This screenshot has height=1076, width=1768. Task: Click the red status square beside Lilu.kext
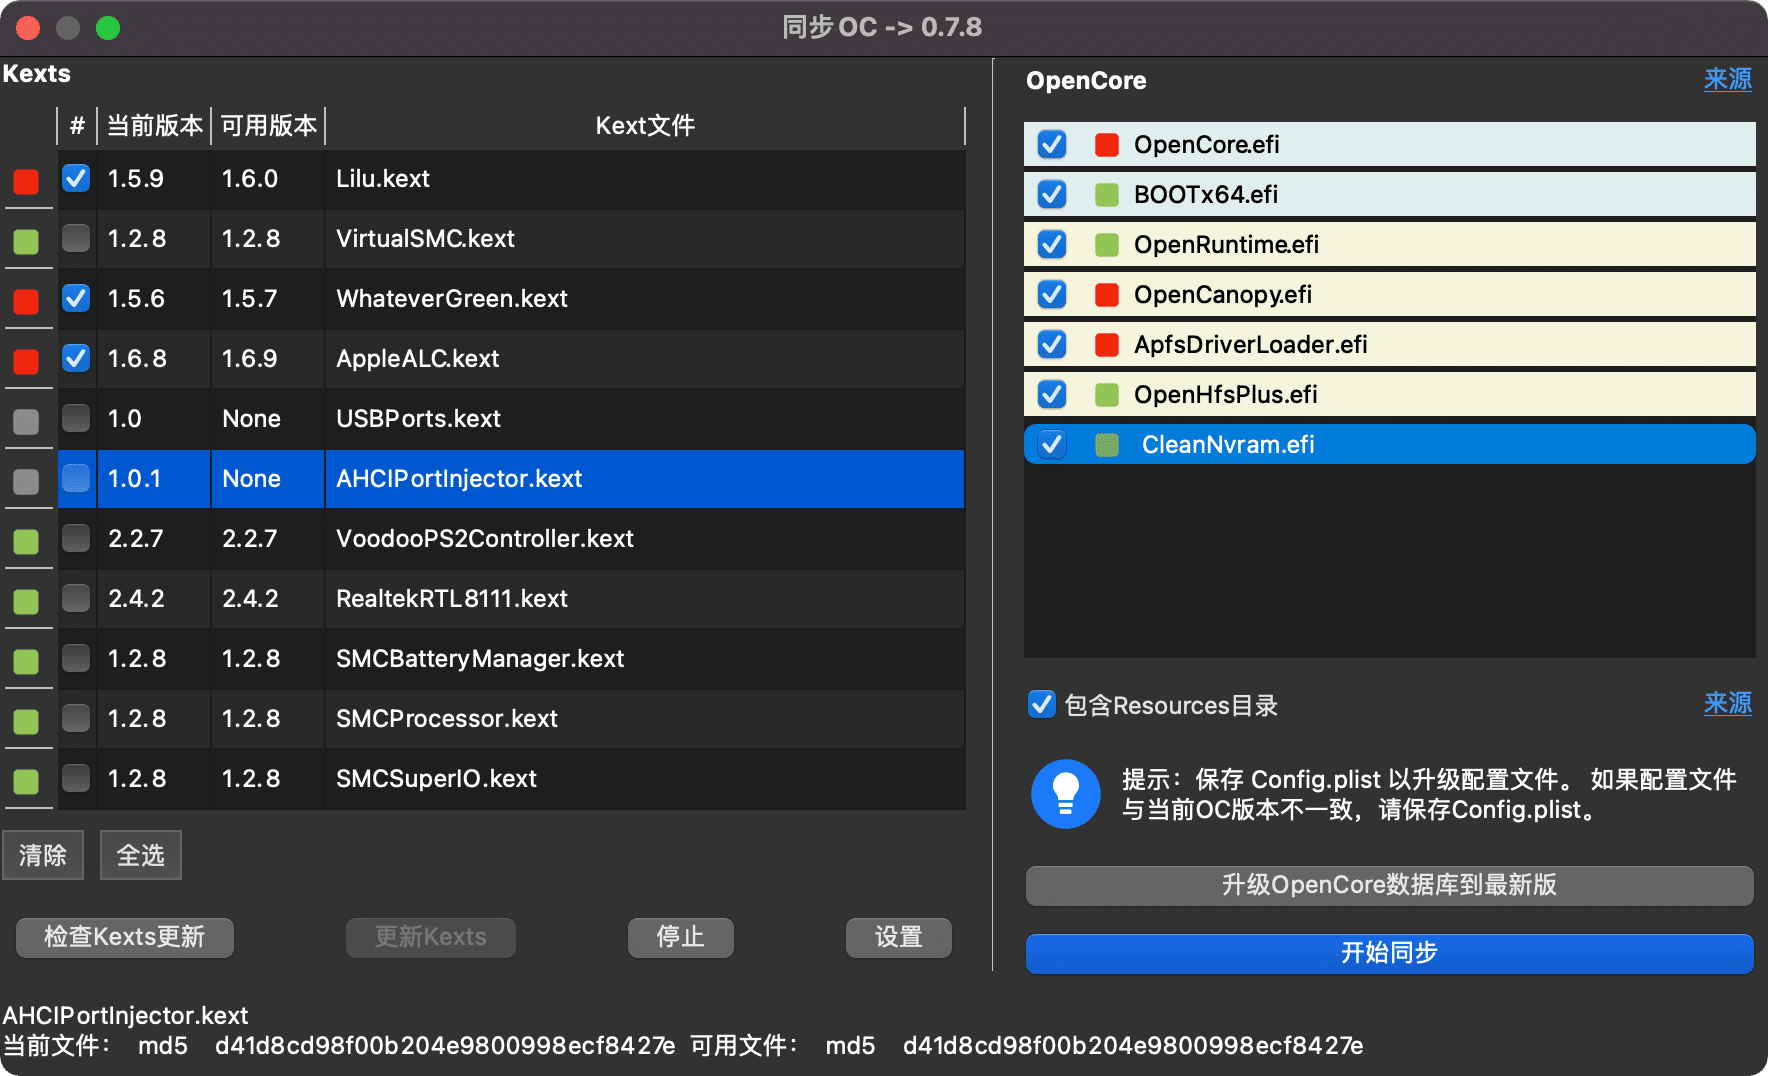coord(26,181)
